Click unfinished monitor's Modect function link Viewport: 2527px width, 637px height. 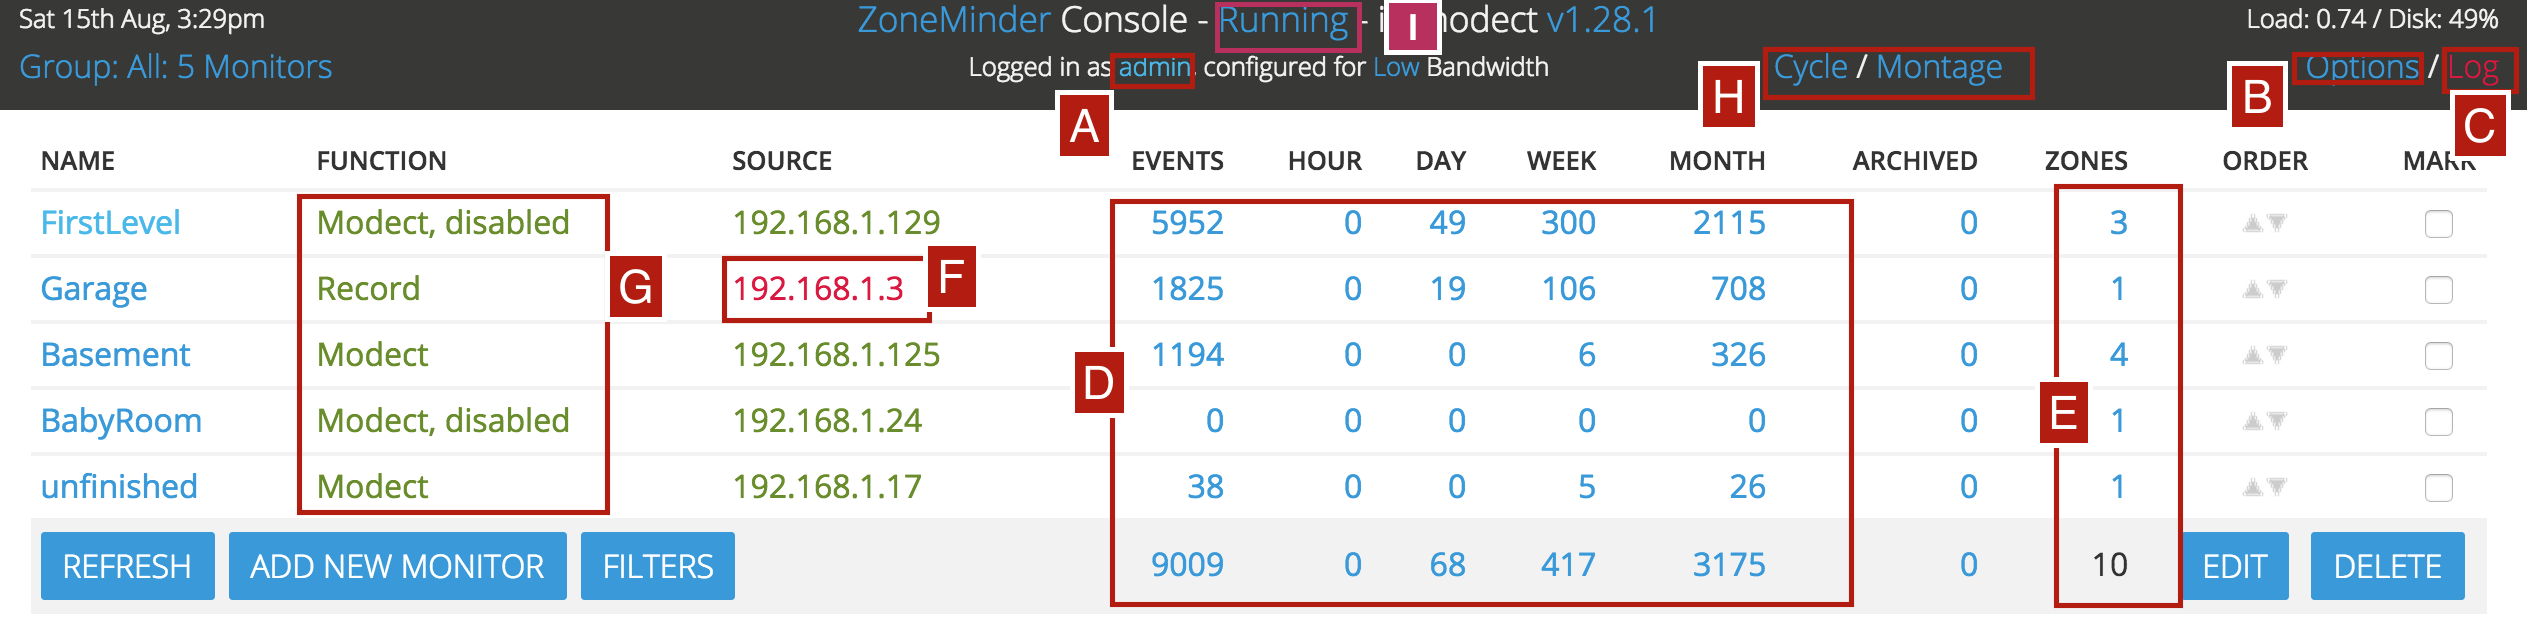pos(372,487)
